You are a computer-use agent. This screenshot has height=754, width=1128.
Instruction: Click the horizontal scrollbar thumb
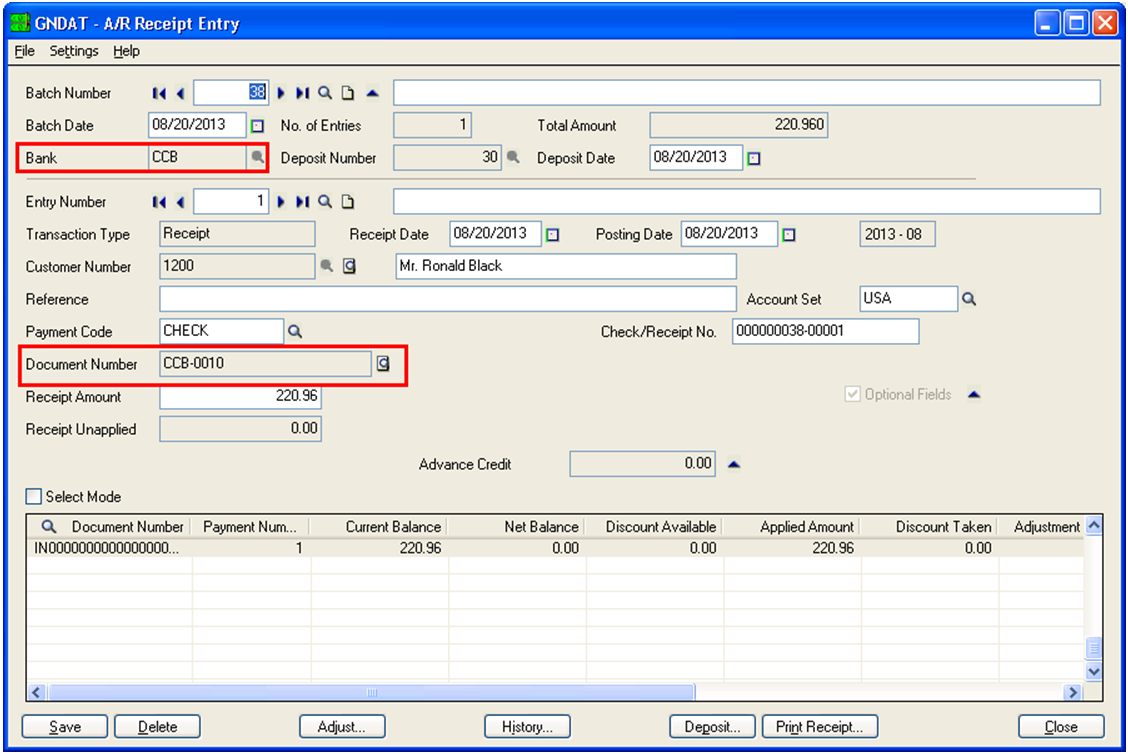pos(371,692)
